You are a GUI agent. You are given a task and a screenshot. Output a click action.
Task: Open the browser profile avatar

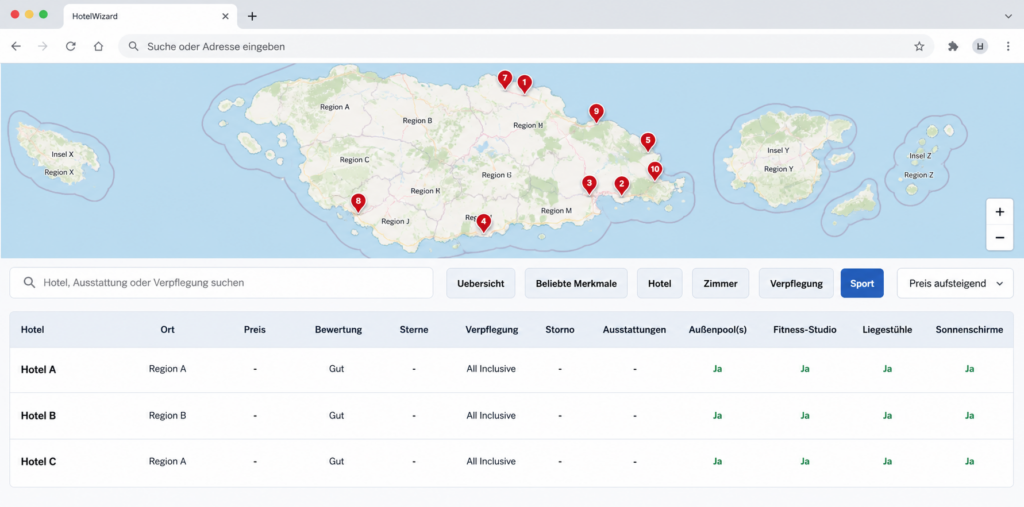pyautogui.click(x=980, y=46)
